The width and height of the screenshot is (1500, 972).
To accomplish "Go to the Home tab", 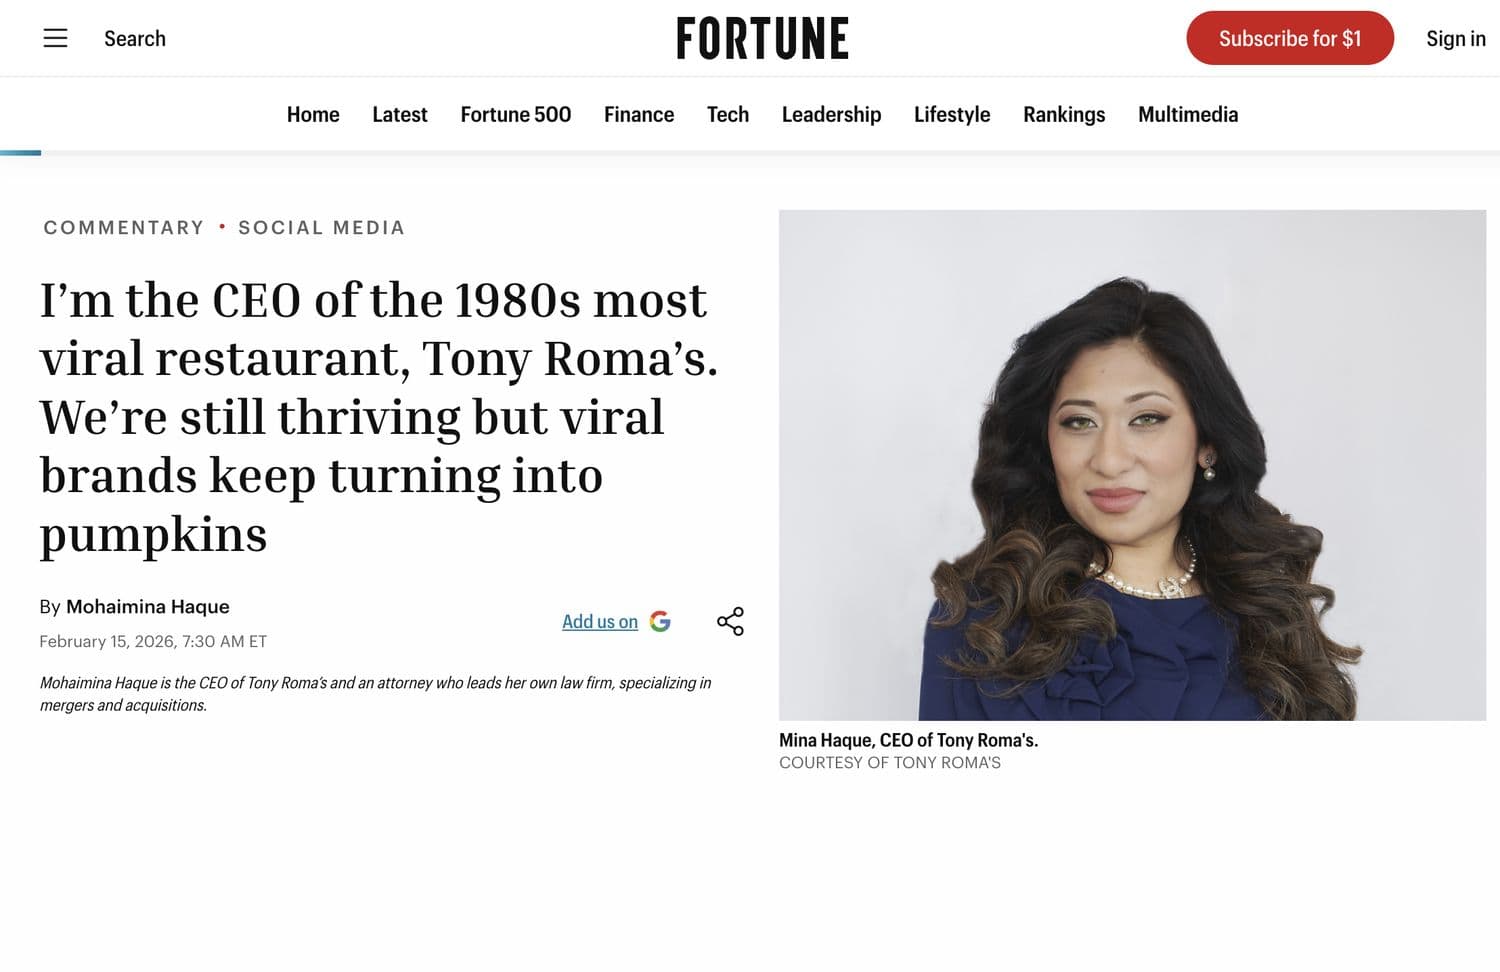I will [313, 114].
